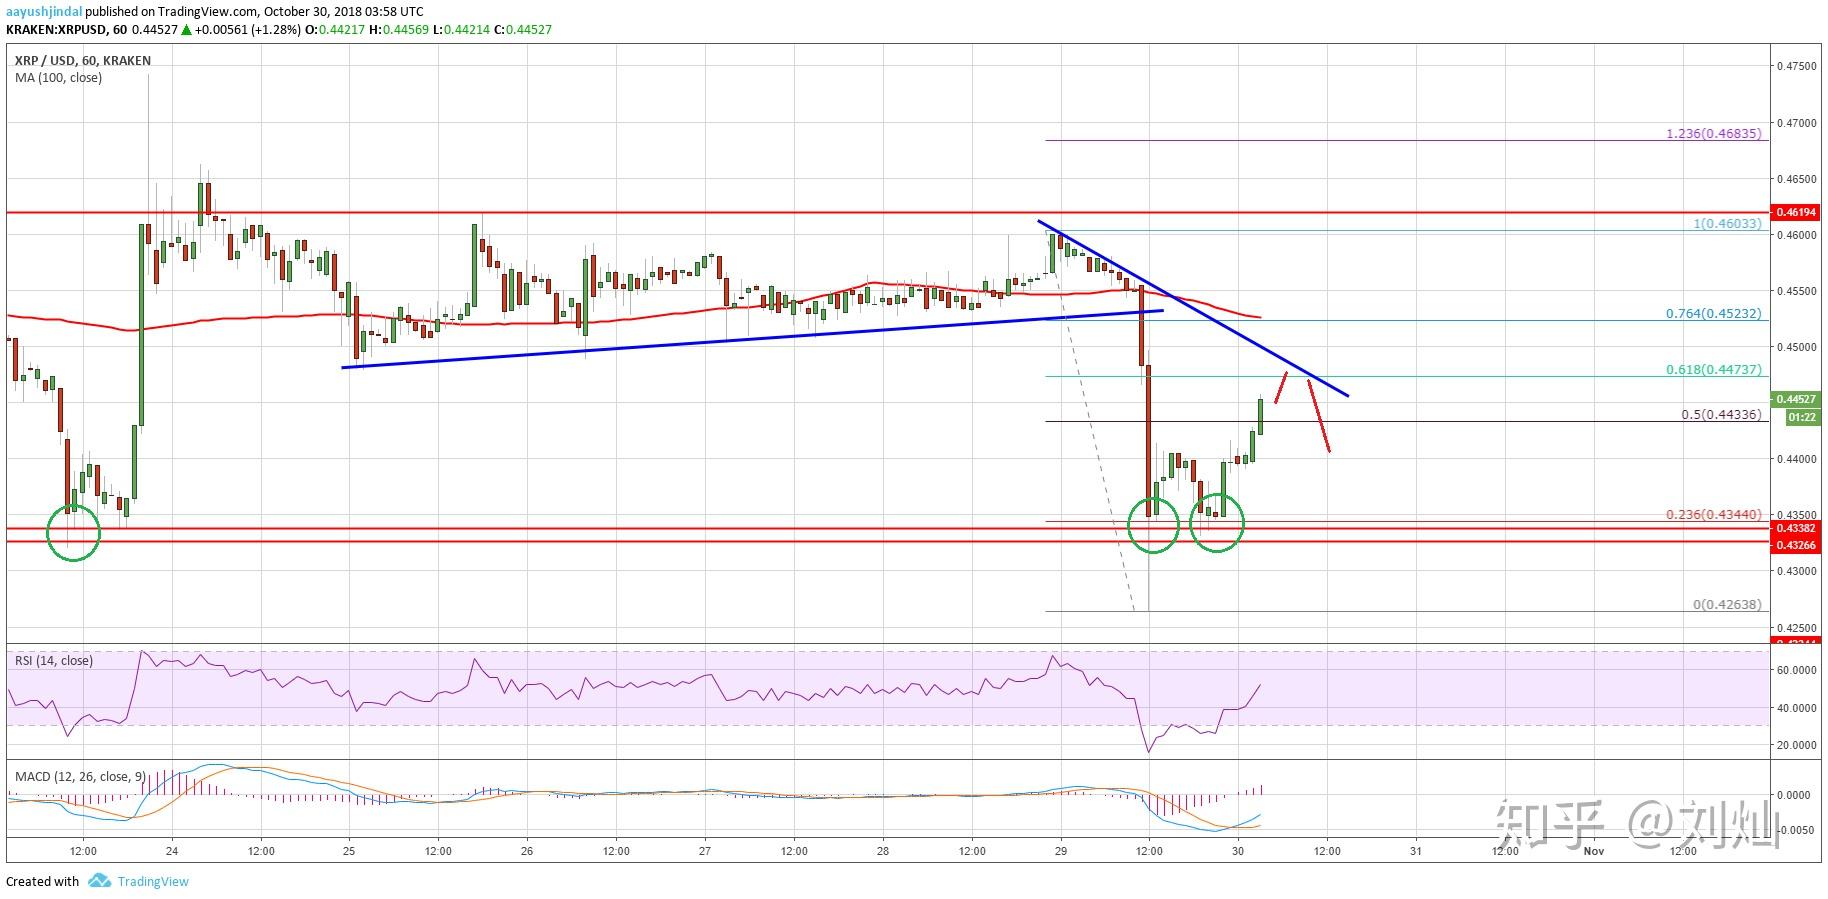Click the TradingView cloud logo icon
This screenshot has height=899, width=1828.
coord(99,881)
